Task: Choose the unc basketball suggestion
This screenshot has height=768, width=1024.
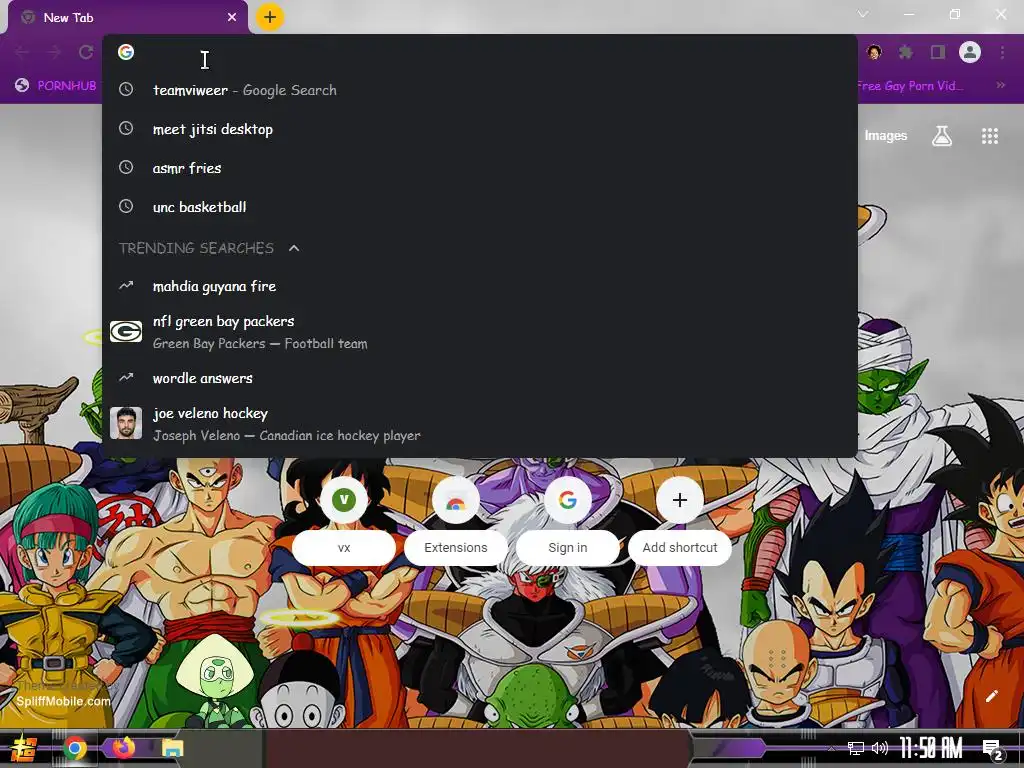Action: (x=479, y=207)
